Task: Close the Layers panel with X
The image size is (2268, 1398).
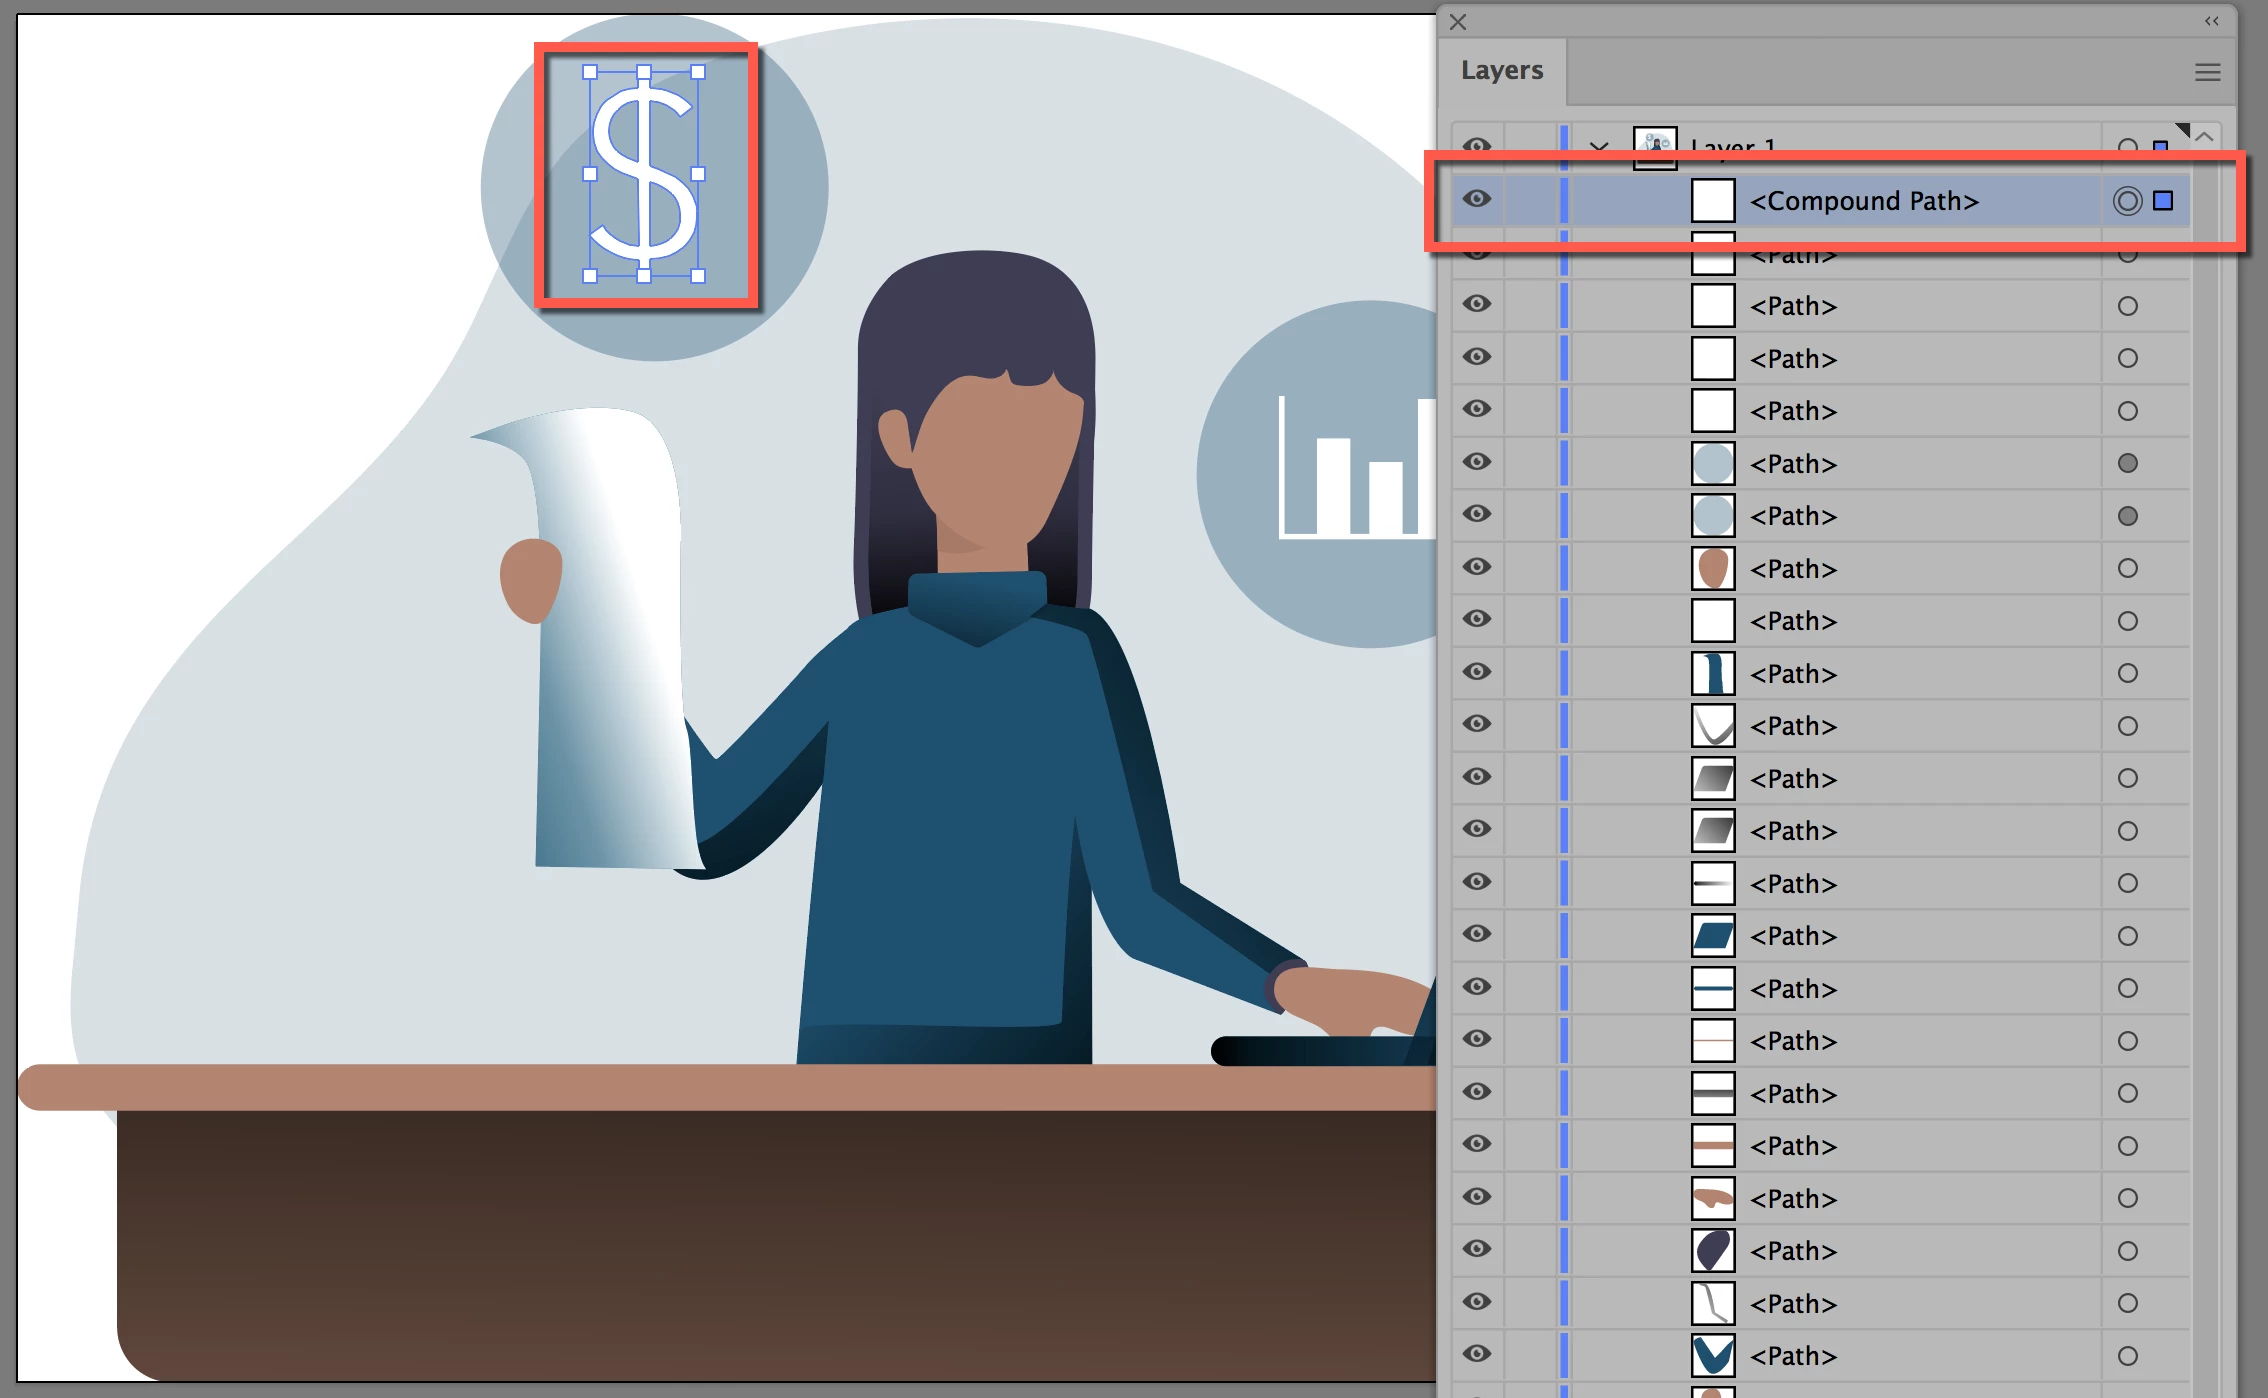Action: pyautogui.click(x=1458, y=22)
